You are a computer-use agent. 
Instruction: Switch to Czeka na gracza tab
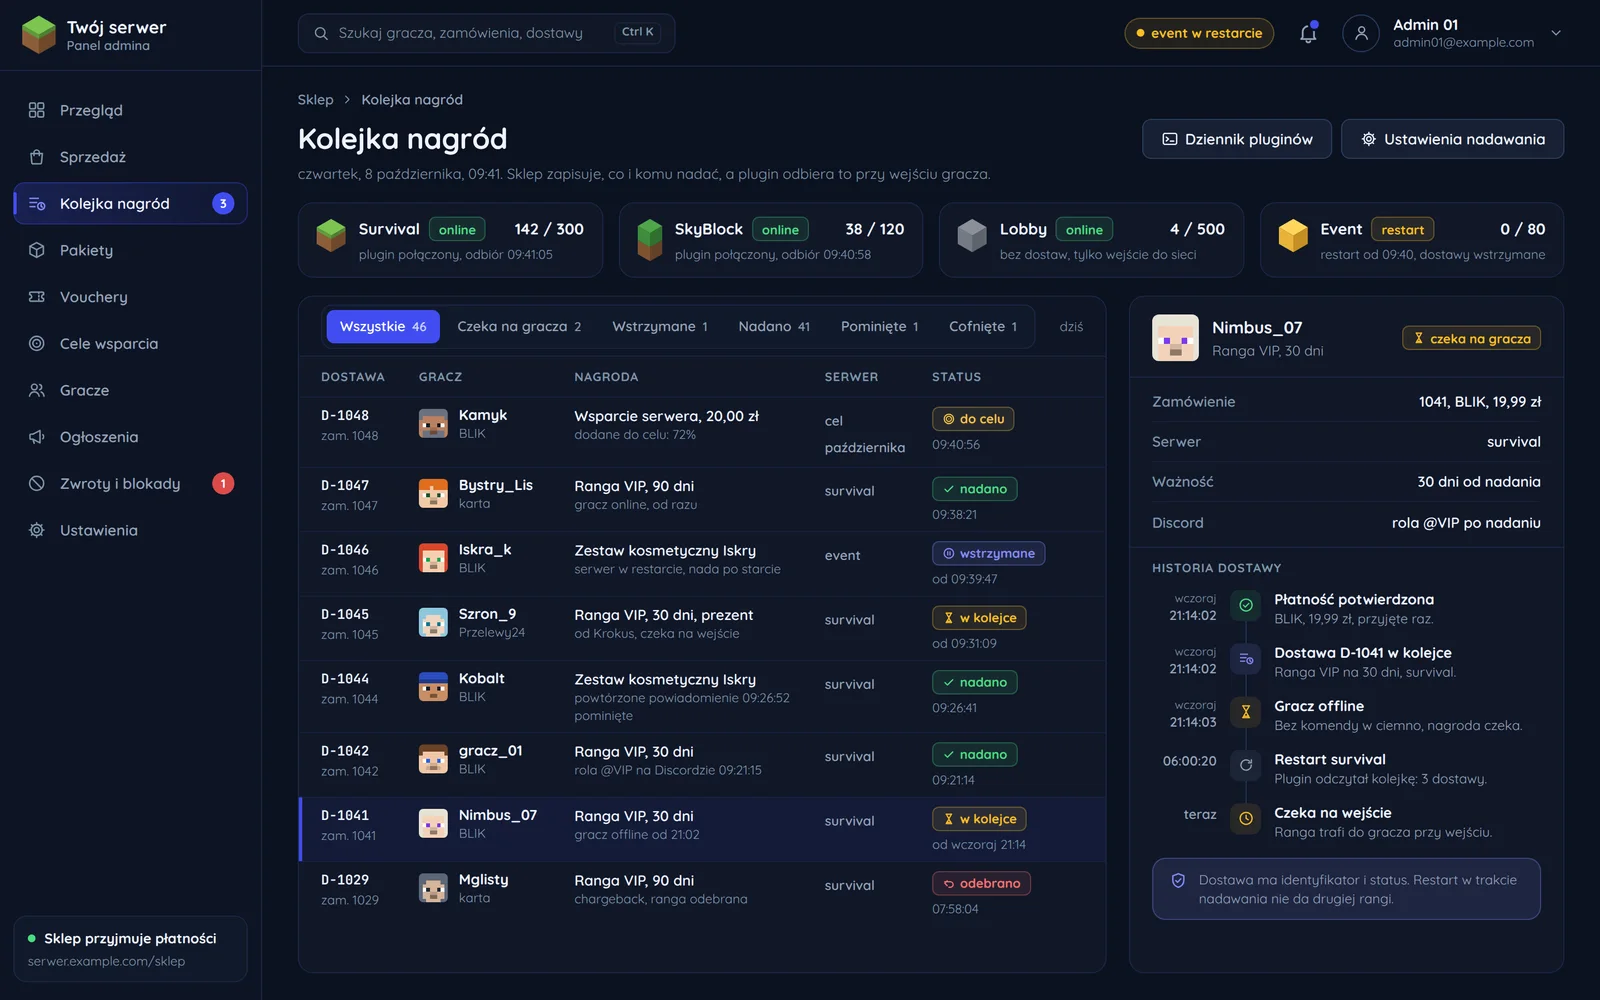(x=519, y=326)
